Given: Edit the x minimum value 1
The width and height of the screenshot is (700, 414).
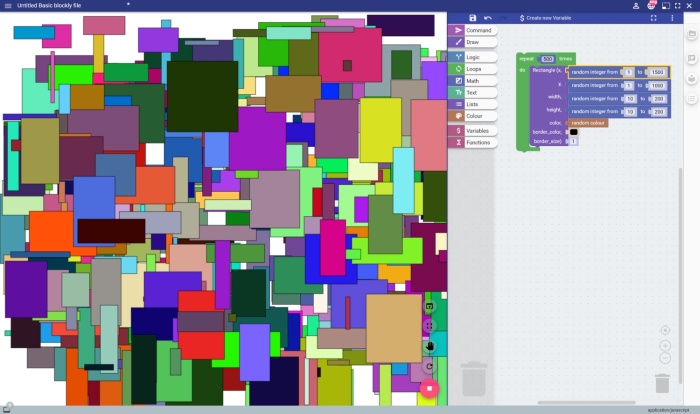Looking at the screenshot, I should click(x=629, y=72).
